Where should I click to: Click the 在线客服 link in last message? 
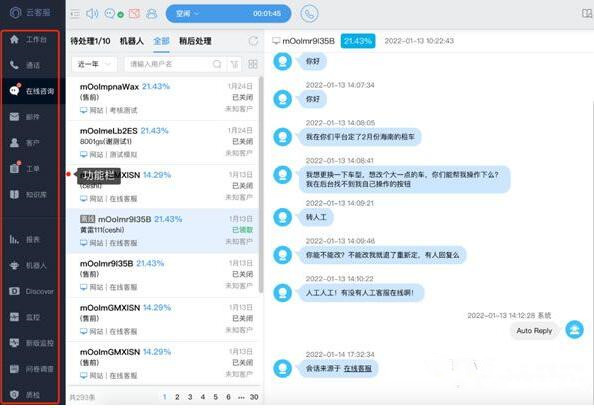coord(358,368)
